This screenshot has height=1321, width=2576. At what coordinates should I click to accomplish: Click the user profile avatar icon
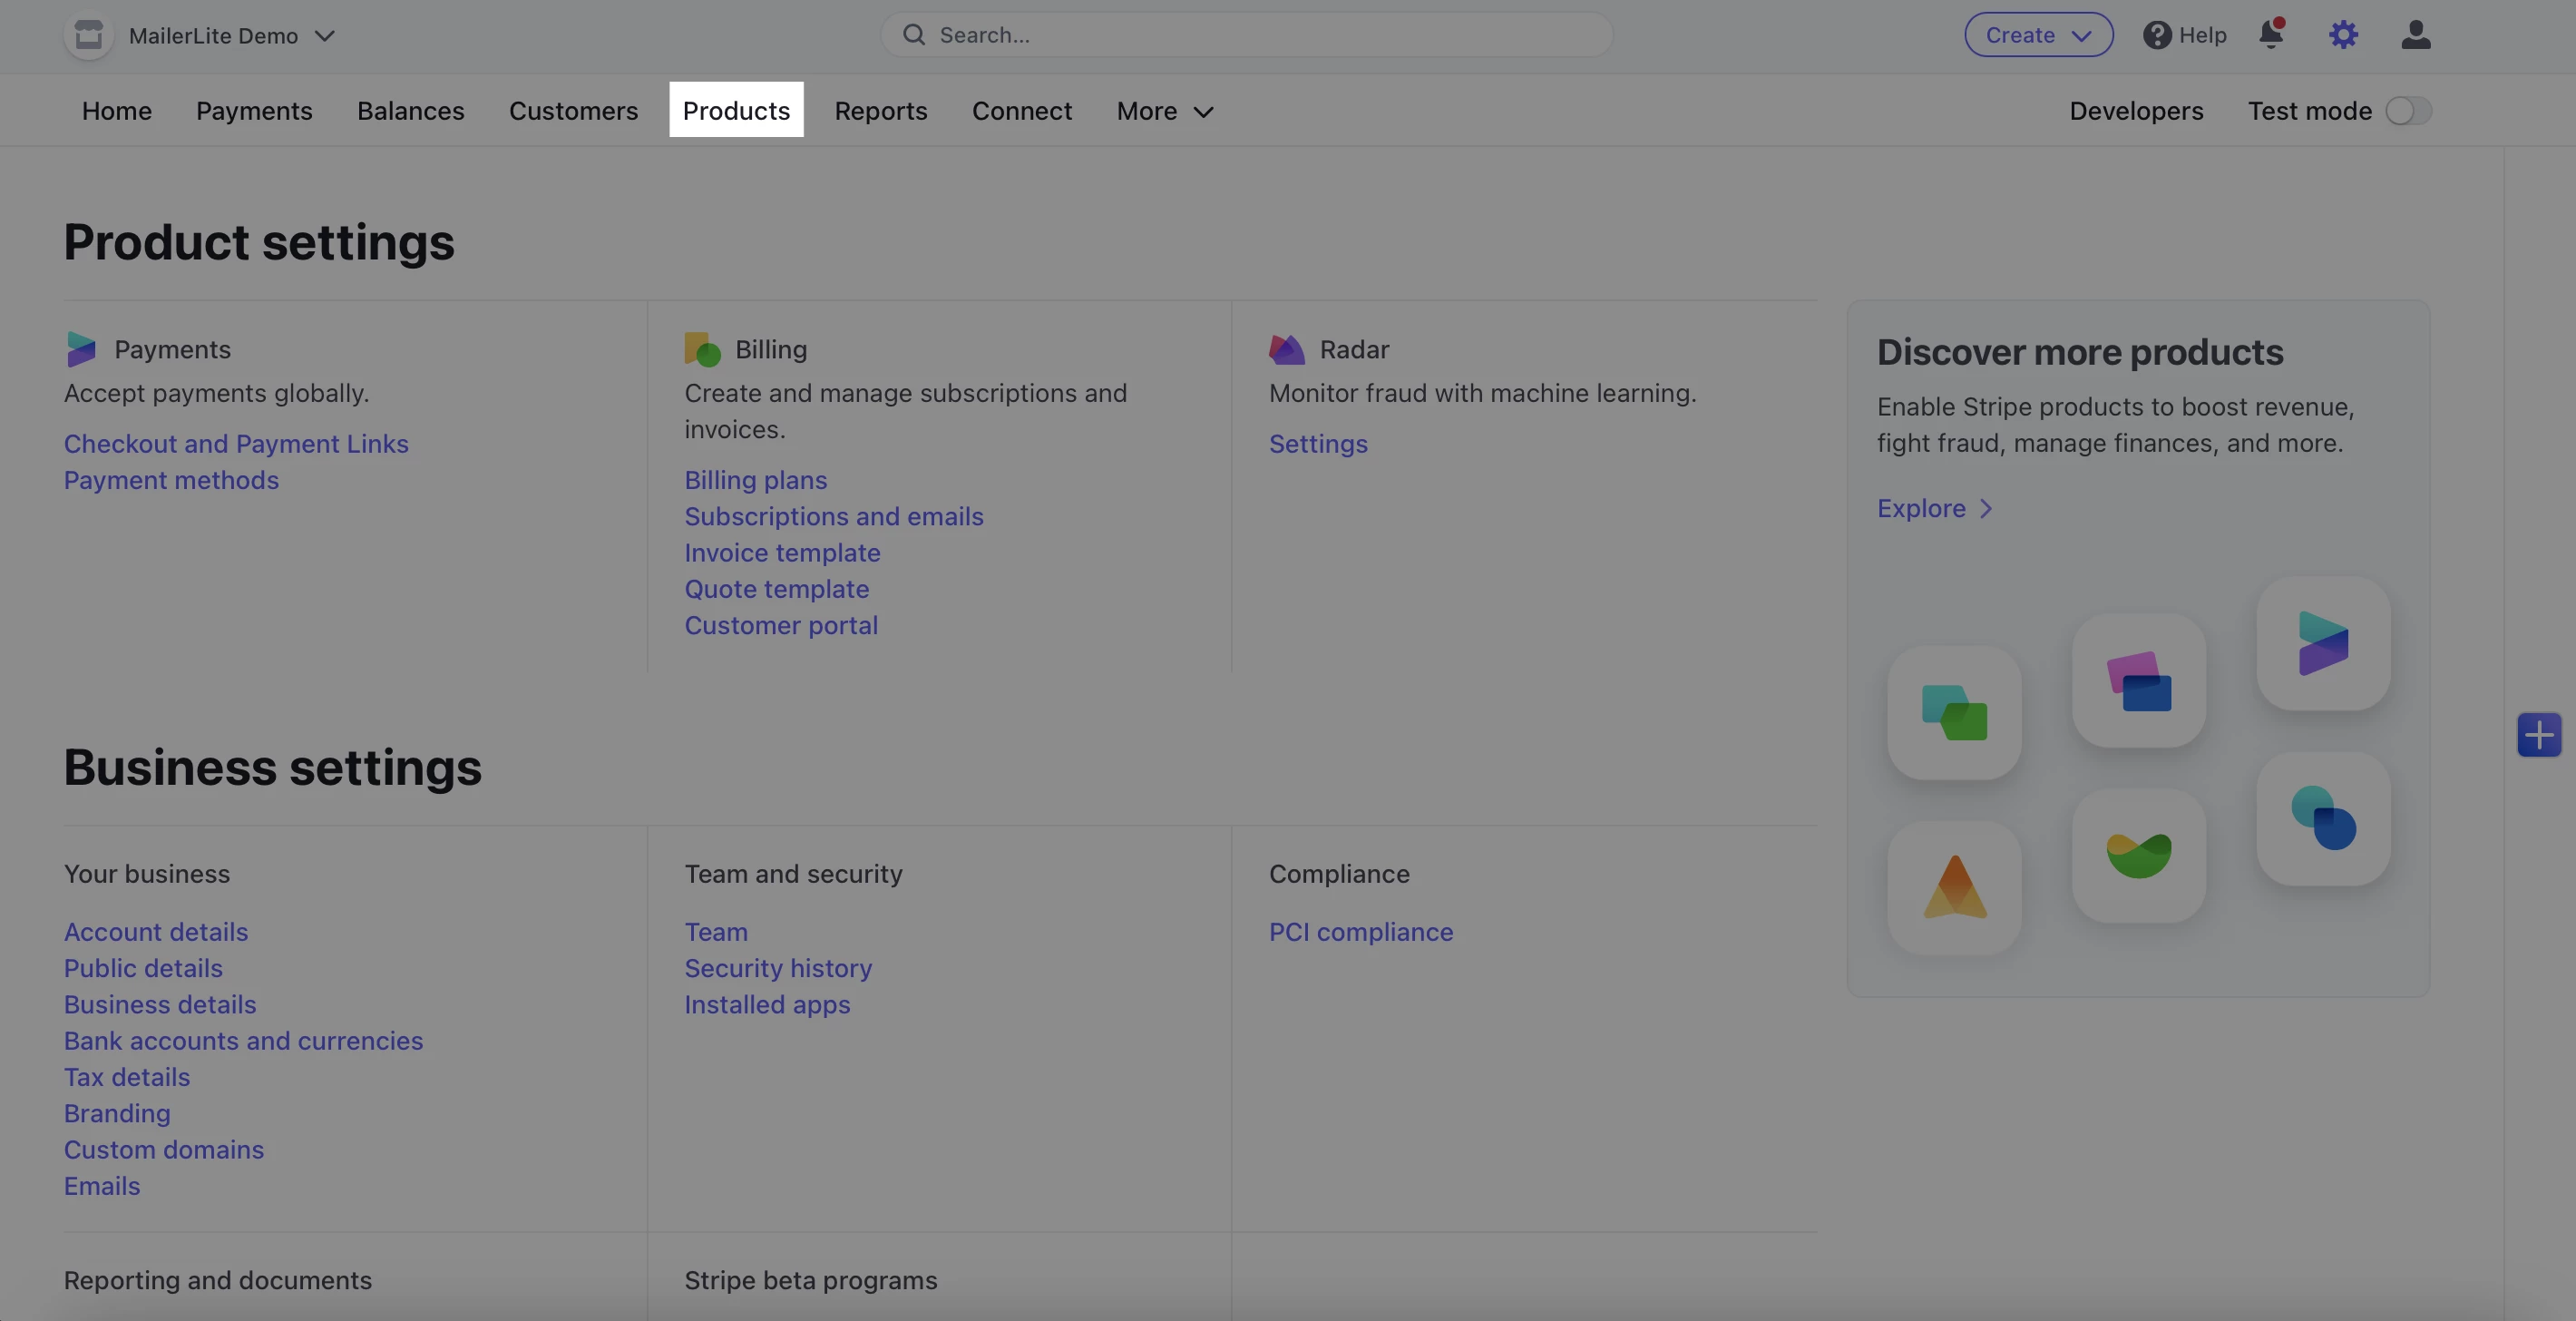2415,35
